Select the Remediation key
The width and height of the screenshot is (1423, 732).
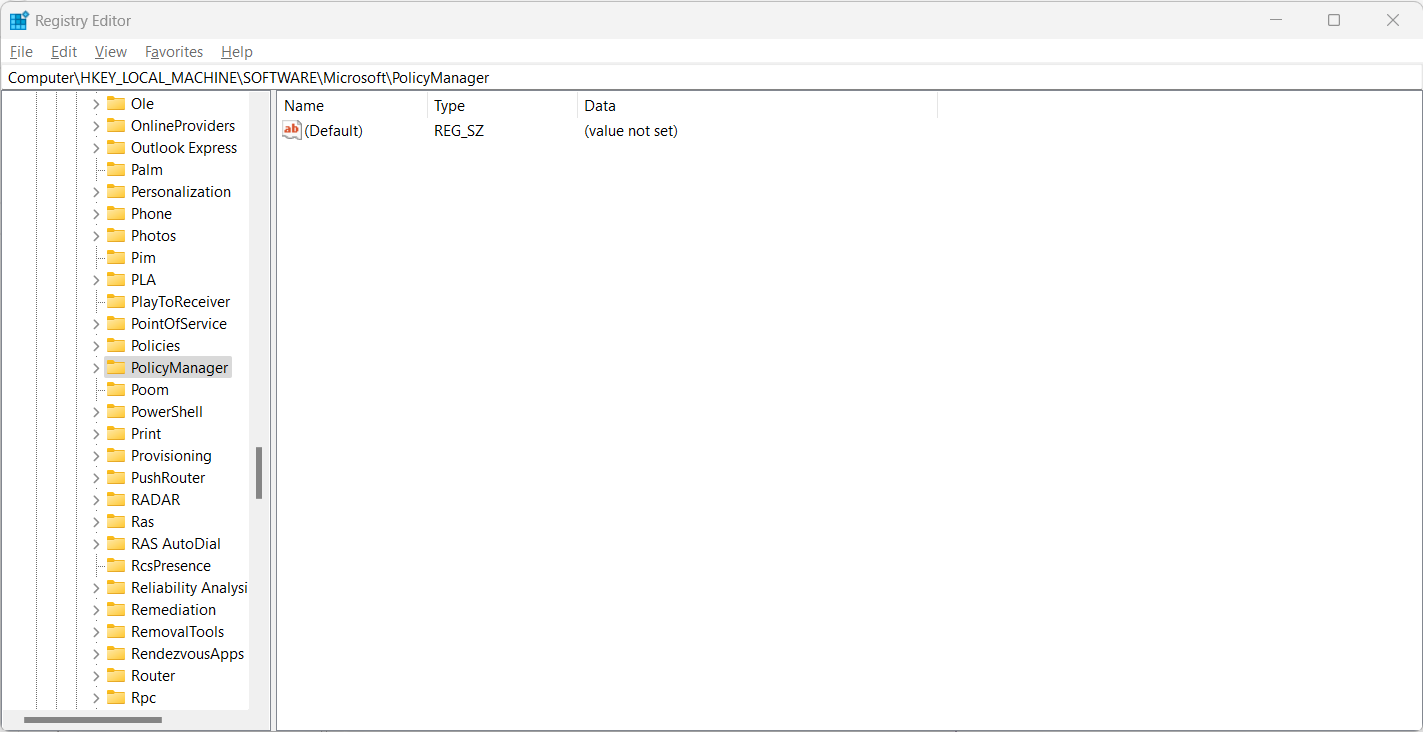pyautogui.click(x=173, y=610)
